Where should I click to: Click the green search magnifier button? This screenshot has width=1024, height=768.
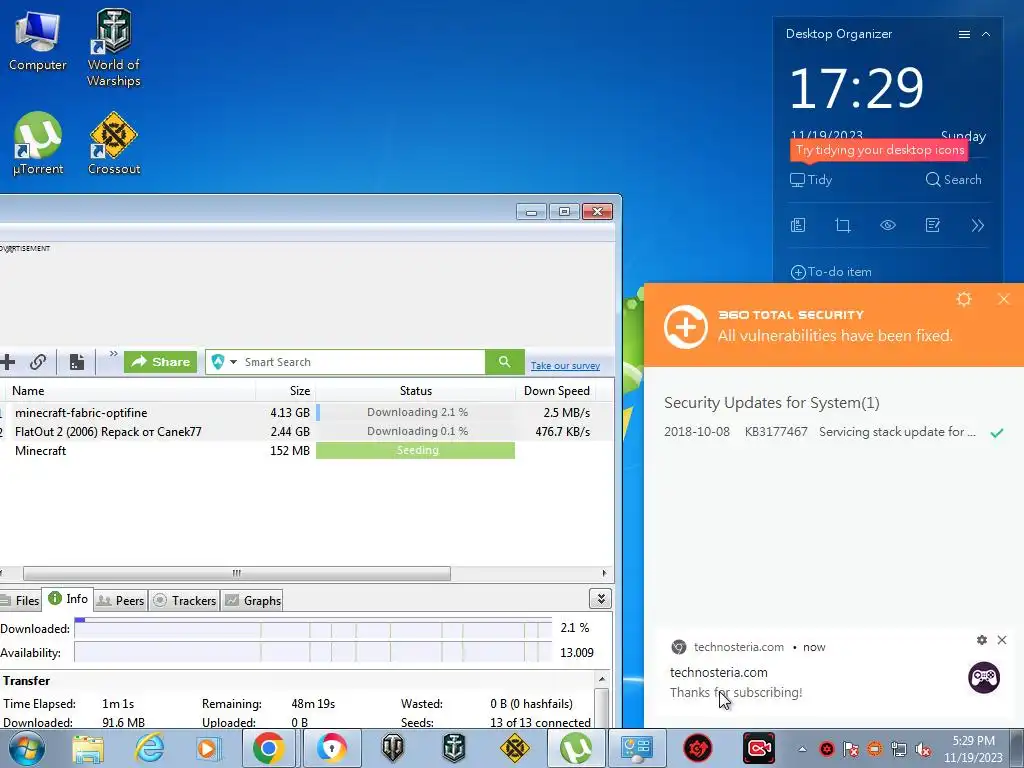[x=504, y=362]
